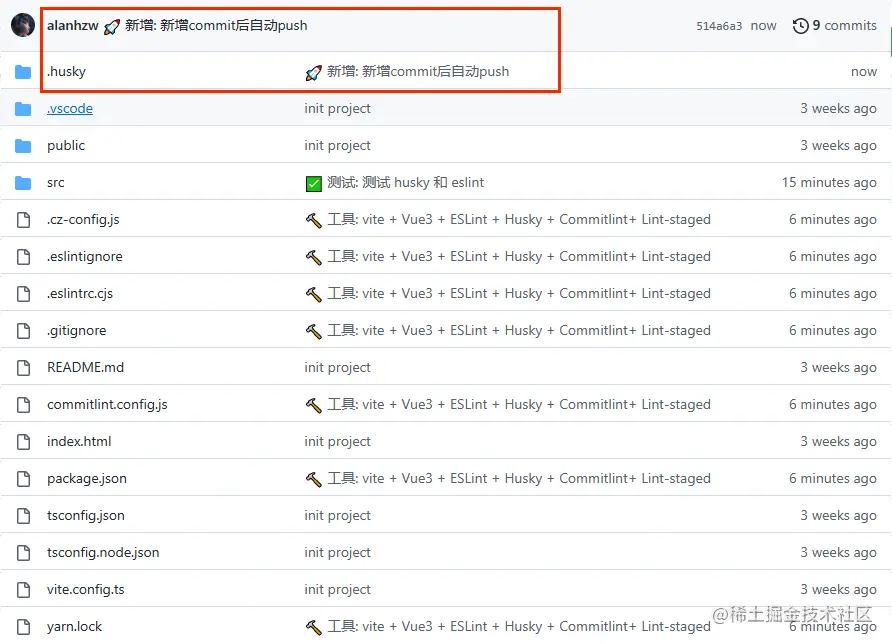Viewport: 892px width, 644px height.
Task: Click the src folder icon
Action: 23,183
